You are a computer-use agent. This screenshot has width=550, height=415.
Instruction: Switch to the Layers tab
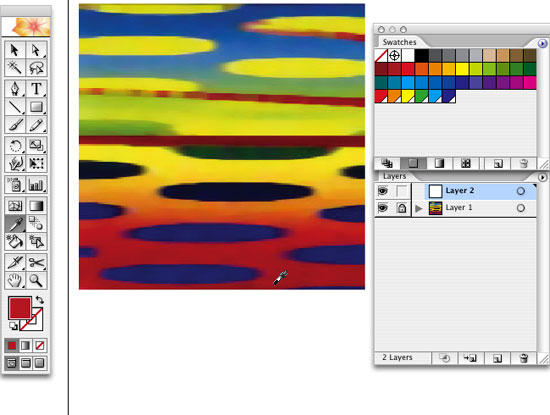click(x=395, y=176)
